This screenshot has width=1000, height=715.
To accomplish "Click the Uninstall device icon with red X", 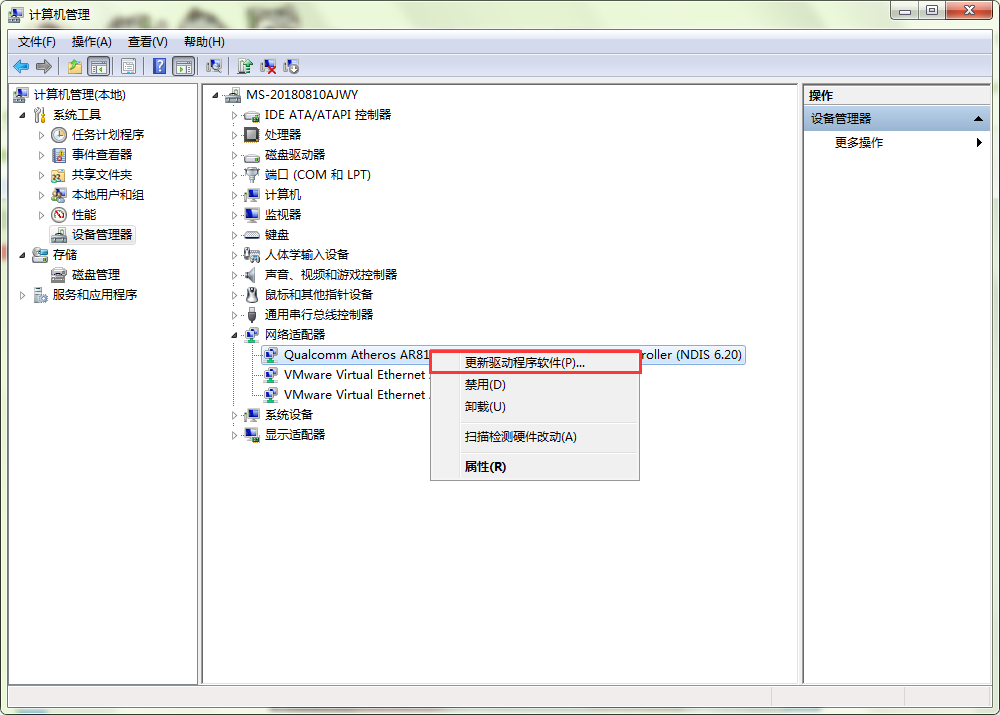I will pyautogui.click(x=268, y=66).
